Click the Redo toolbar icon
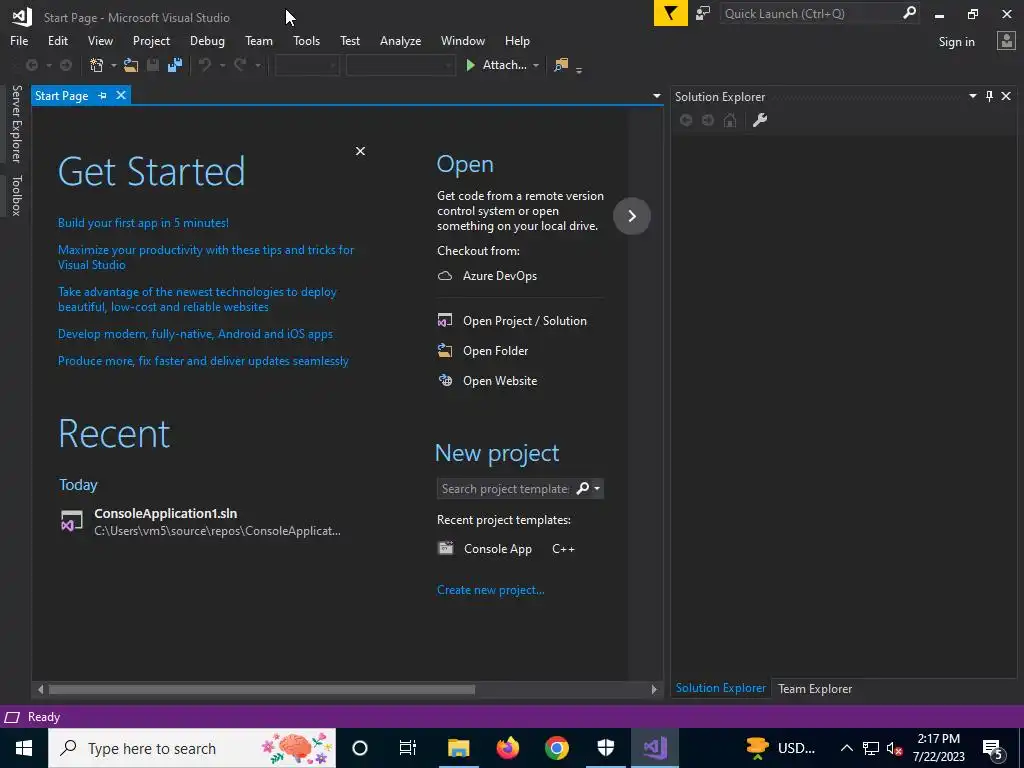The width and height of the screenshot is (1024, 768). pyautogui.click(x=240, y=65)
